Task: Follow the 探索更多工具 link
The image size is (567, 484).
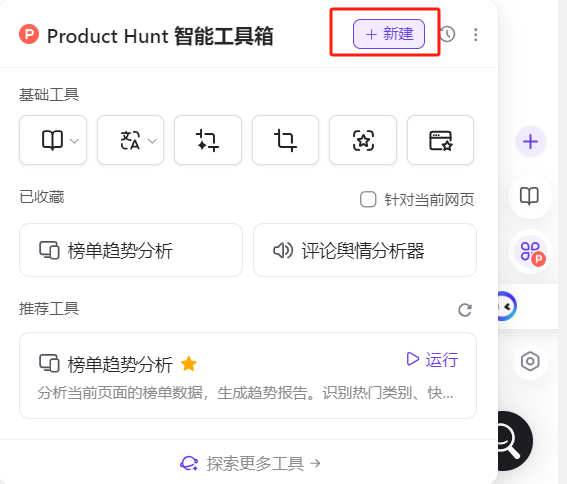Action: (x=250, y=463)
